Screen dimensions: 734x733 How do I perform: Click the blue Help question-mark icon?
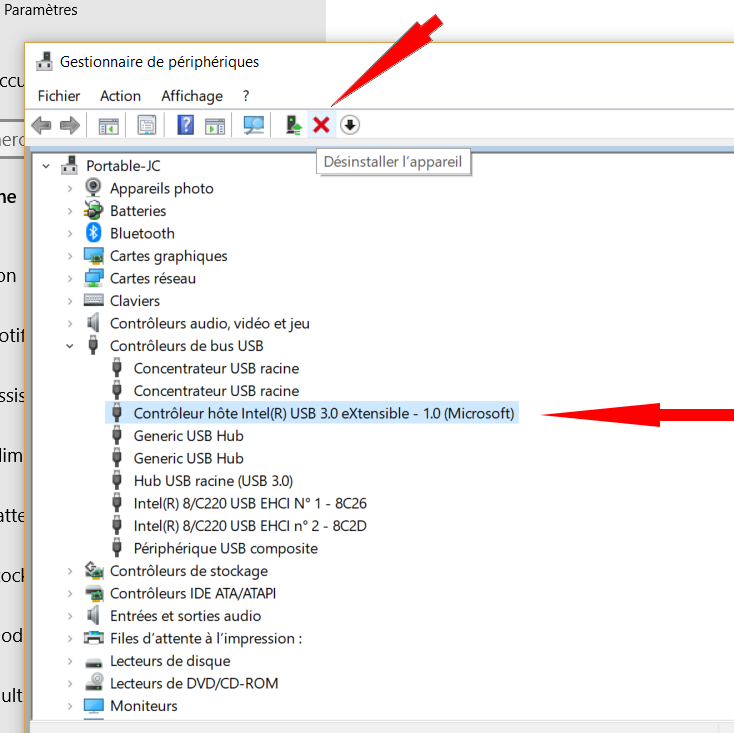tap(185, 125)
